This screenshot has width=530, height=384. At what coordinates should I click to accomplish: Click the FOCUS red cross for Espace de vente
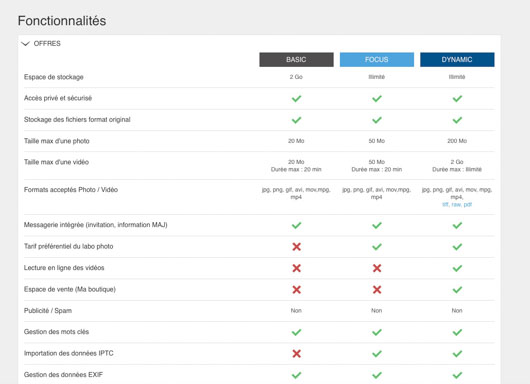coord(377,290)
